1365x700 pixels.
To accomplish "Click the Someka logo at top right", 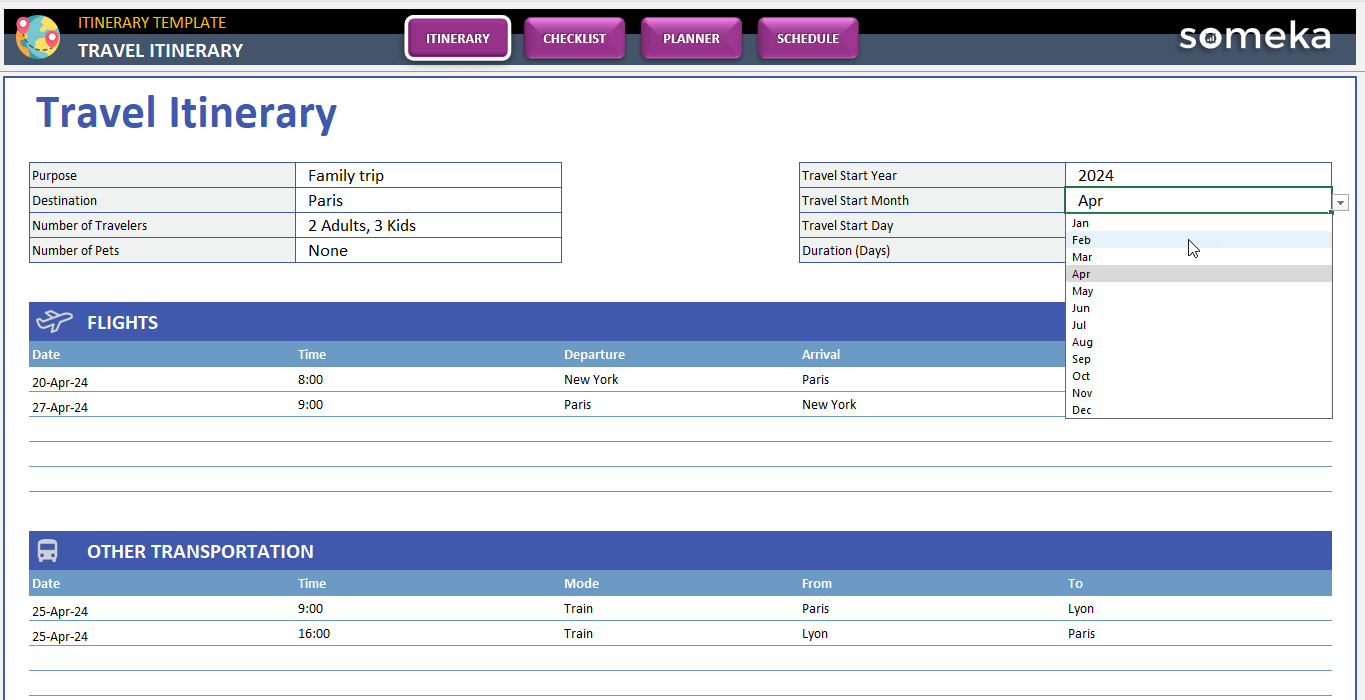I will tap(1255, 36).
